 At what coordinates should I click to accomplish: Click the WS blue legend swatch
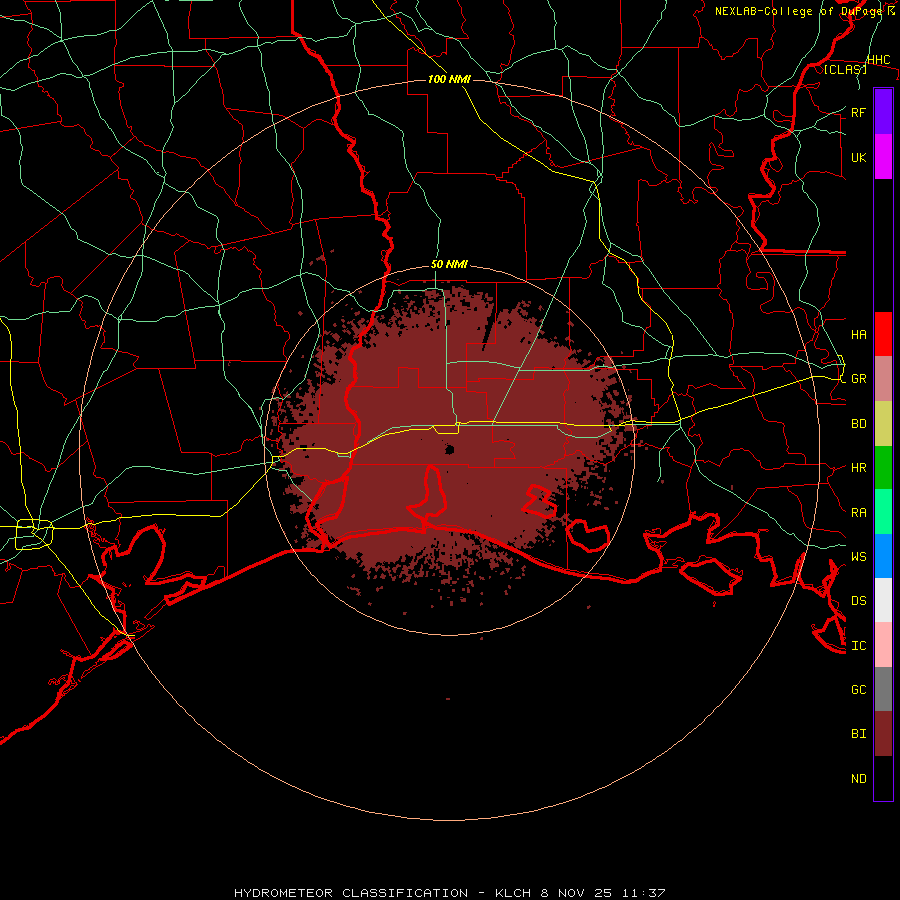click(883, 556)
